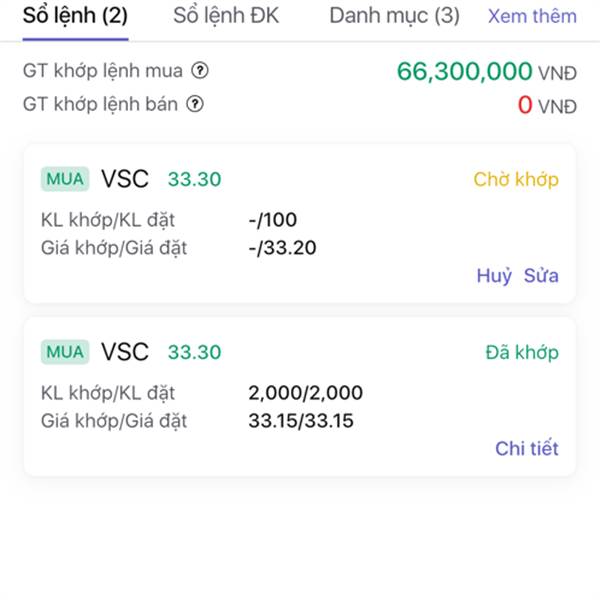Go to Danh mục (3) tab

click(395, 16)
